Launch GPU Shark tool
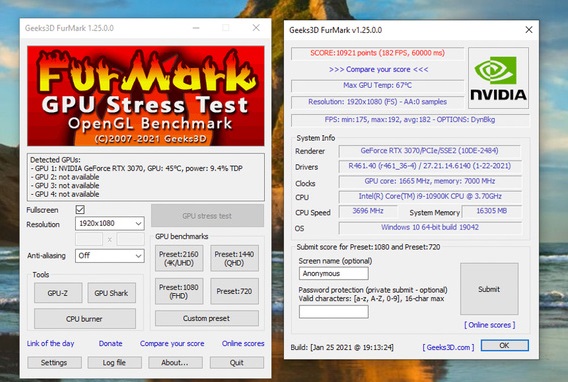The width and height of the screenshot is (568, 382). point(112,293)
